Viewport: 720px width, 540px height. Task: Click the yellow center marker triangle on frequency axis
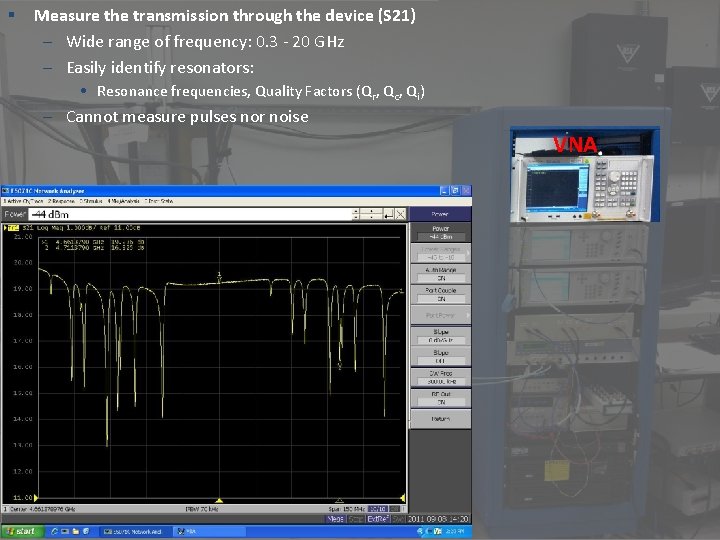point(219,500)
